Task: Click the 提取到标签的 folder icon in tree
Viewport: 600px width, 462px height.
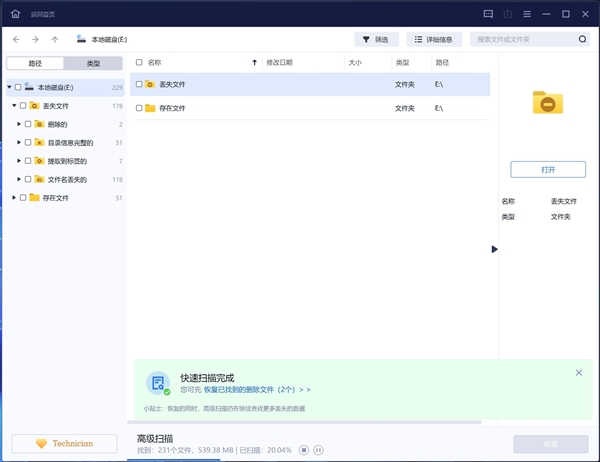Action: [39, 161]
